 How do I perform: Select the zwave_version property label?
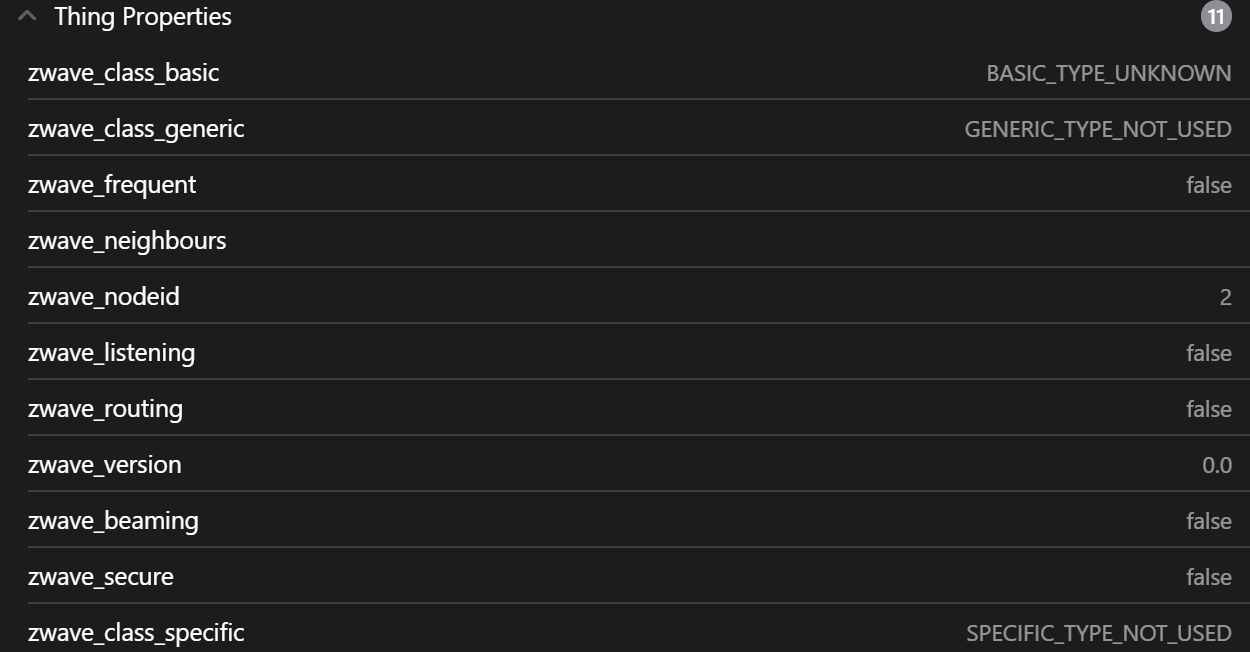pos(105,465)
